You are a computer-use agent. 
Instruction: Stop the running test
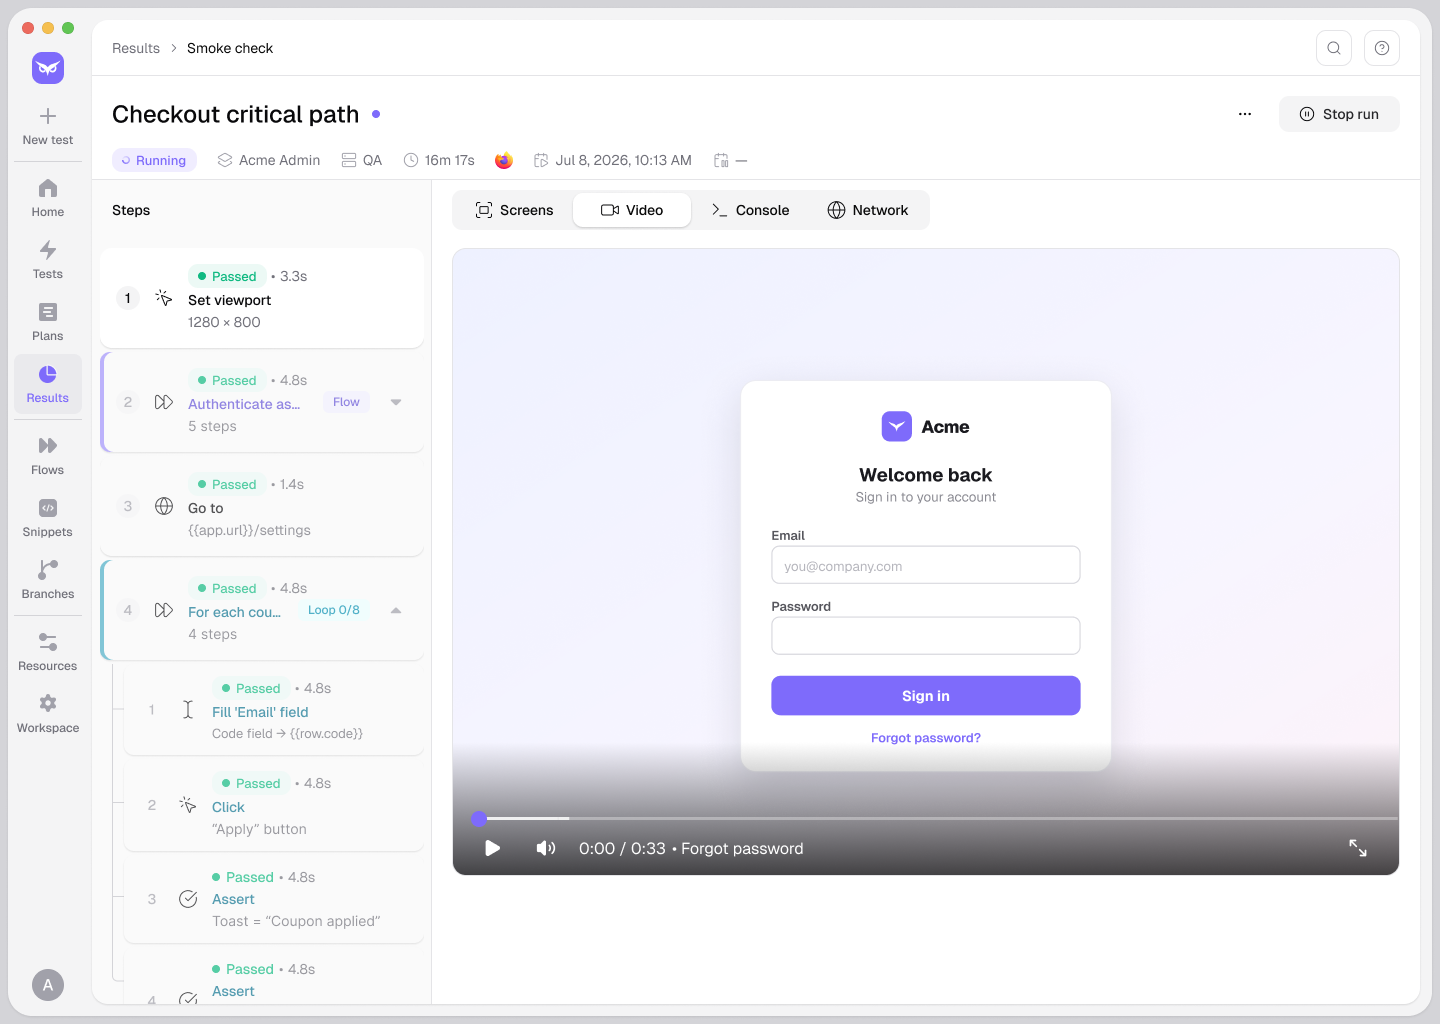click(1339, 114)
